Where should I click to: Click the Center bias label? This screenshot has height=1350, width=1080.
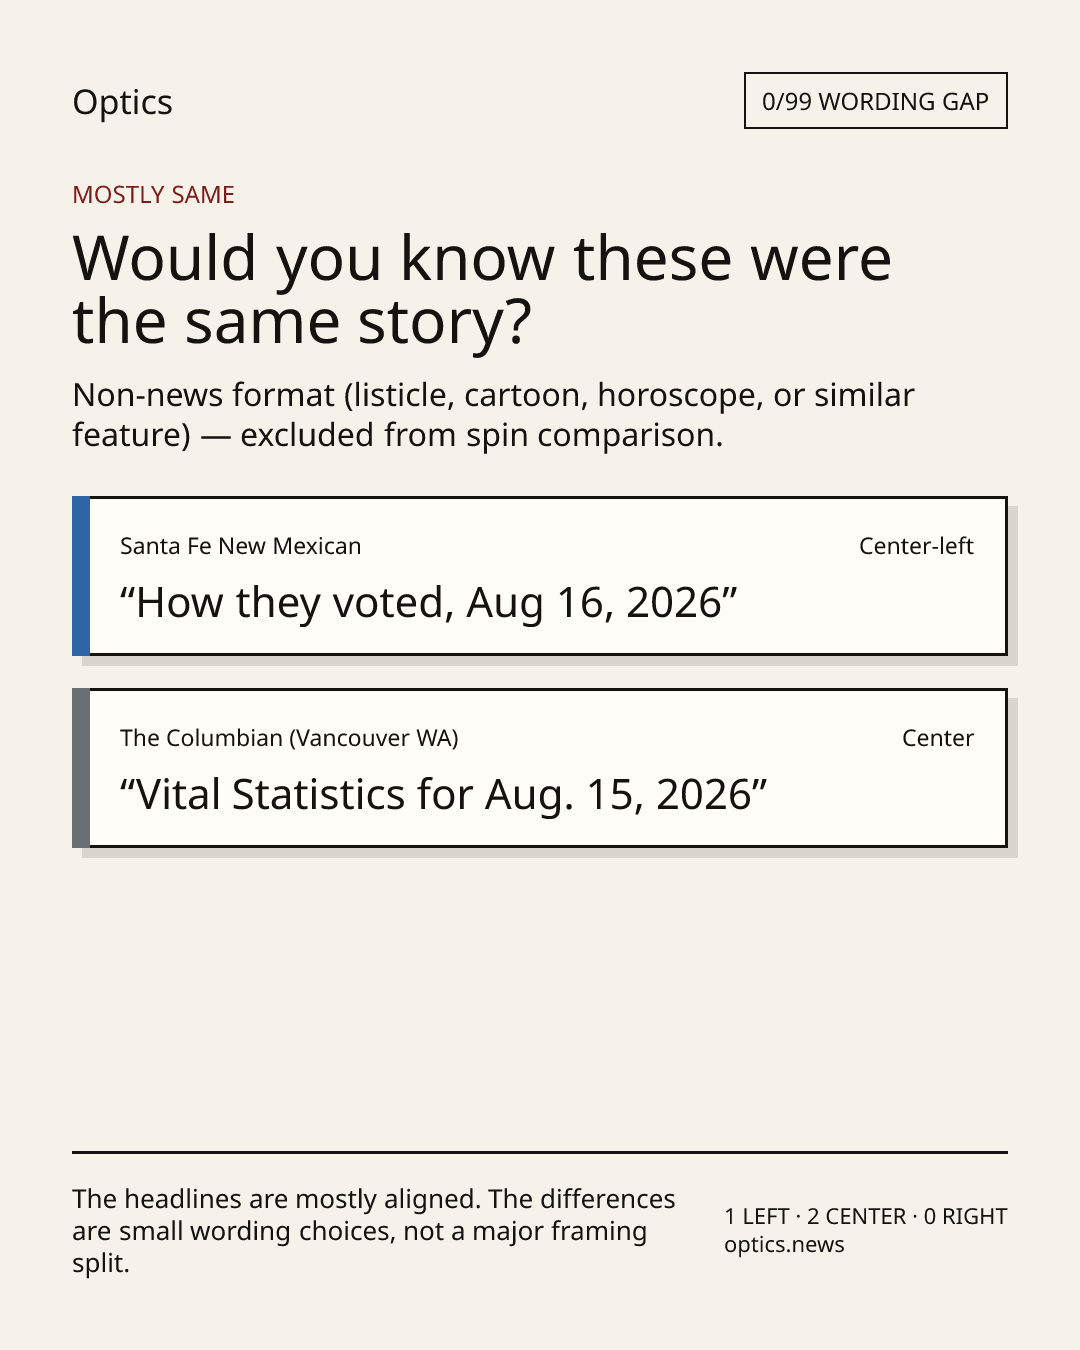(x=938, y=738)
